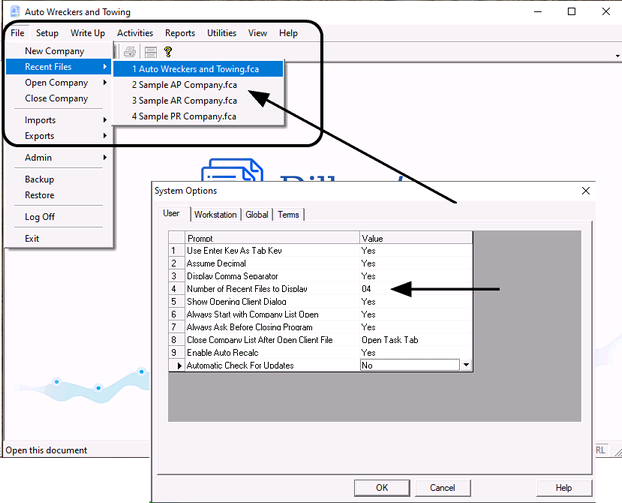Choose Restore from the File menu
The height and width of the screenshot is (503, 622).
click(x=60, y=195)
